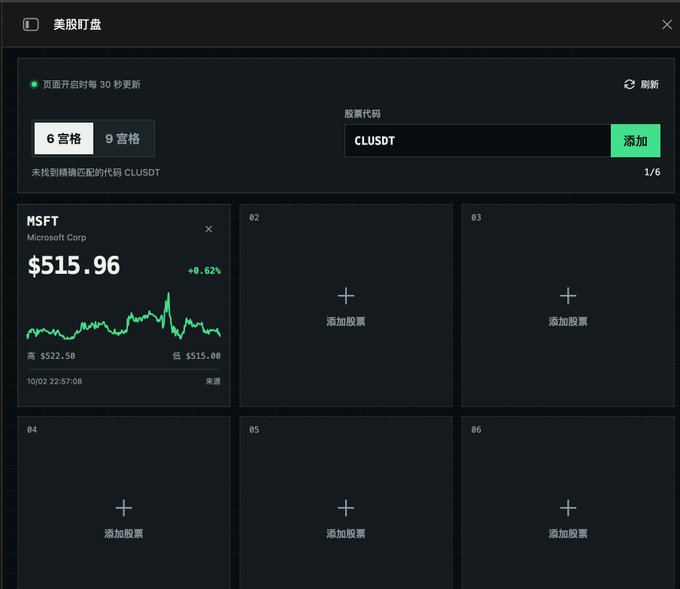Click the MSFT green price chart
680x589 pixels.
pyautogui.click(x=124, y=317)
